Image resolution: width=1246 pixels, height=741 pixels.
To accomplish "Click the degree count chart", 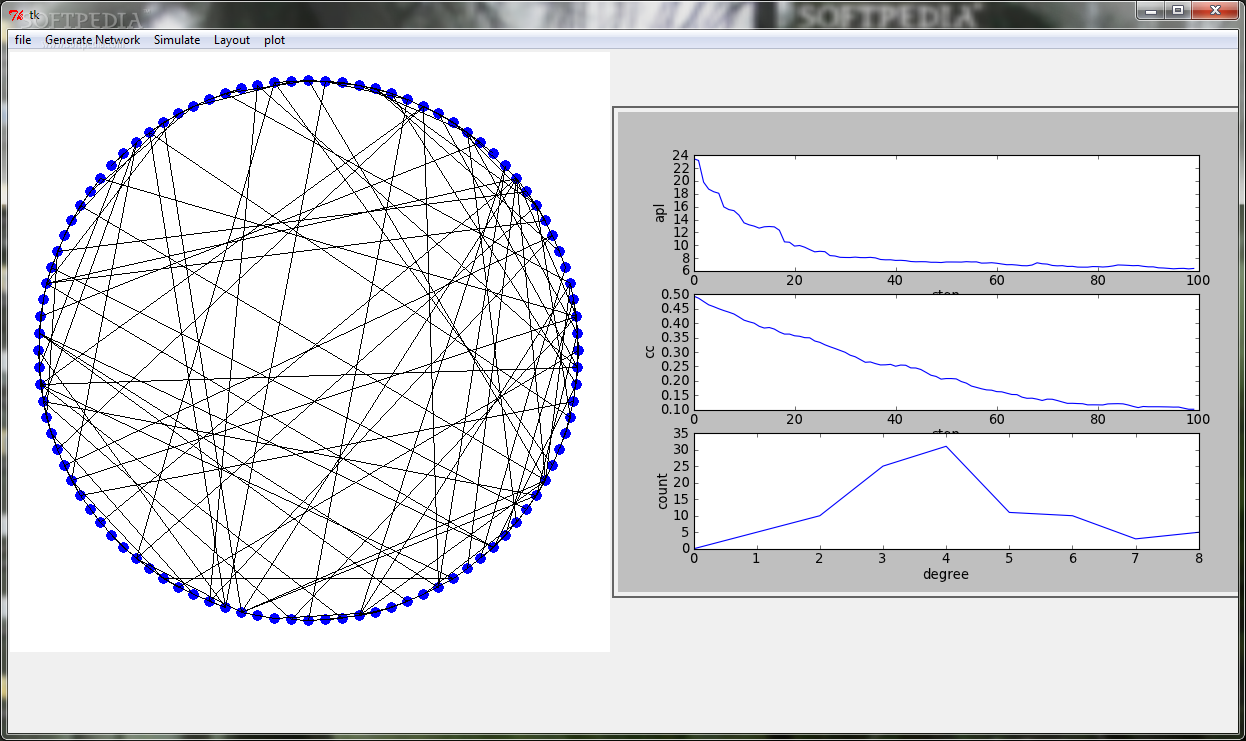I will [x=946, y=490].
